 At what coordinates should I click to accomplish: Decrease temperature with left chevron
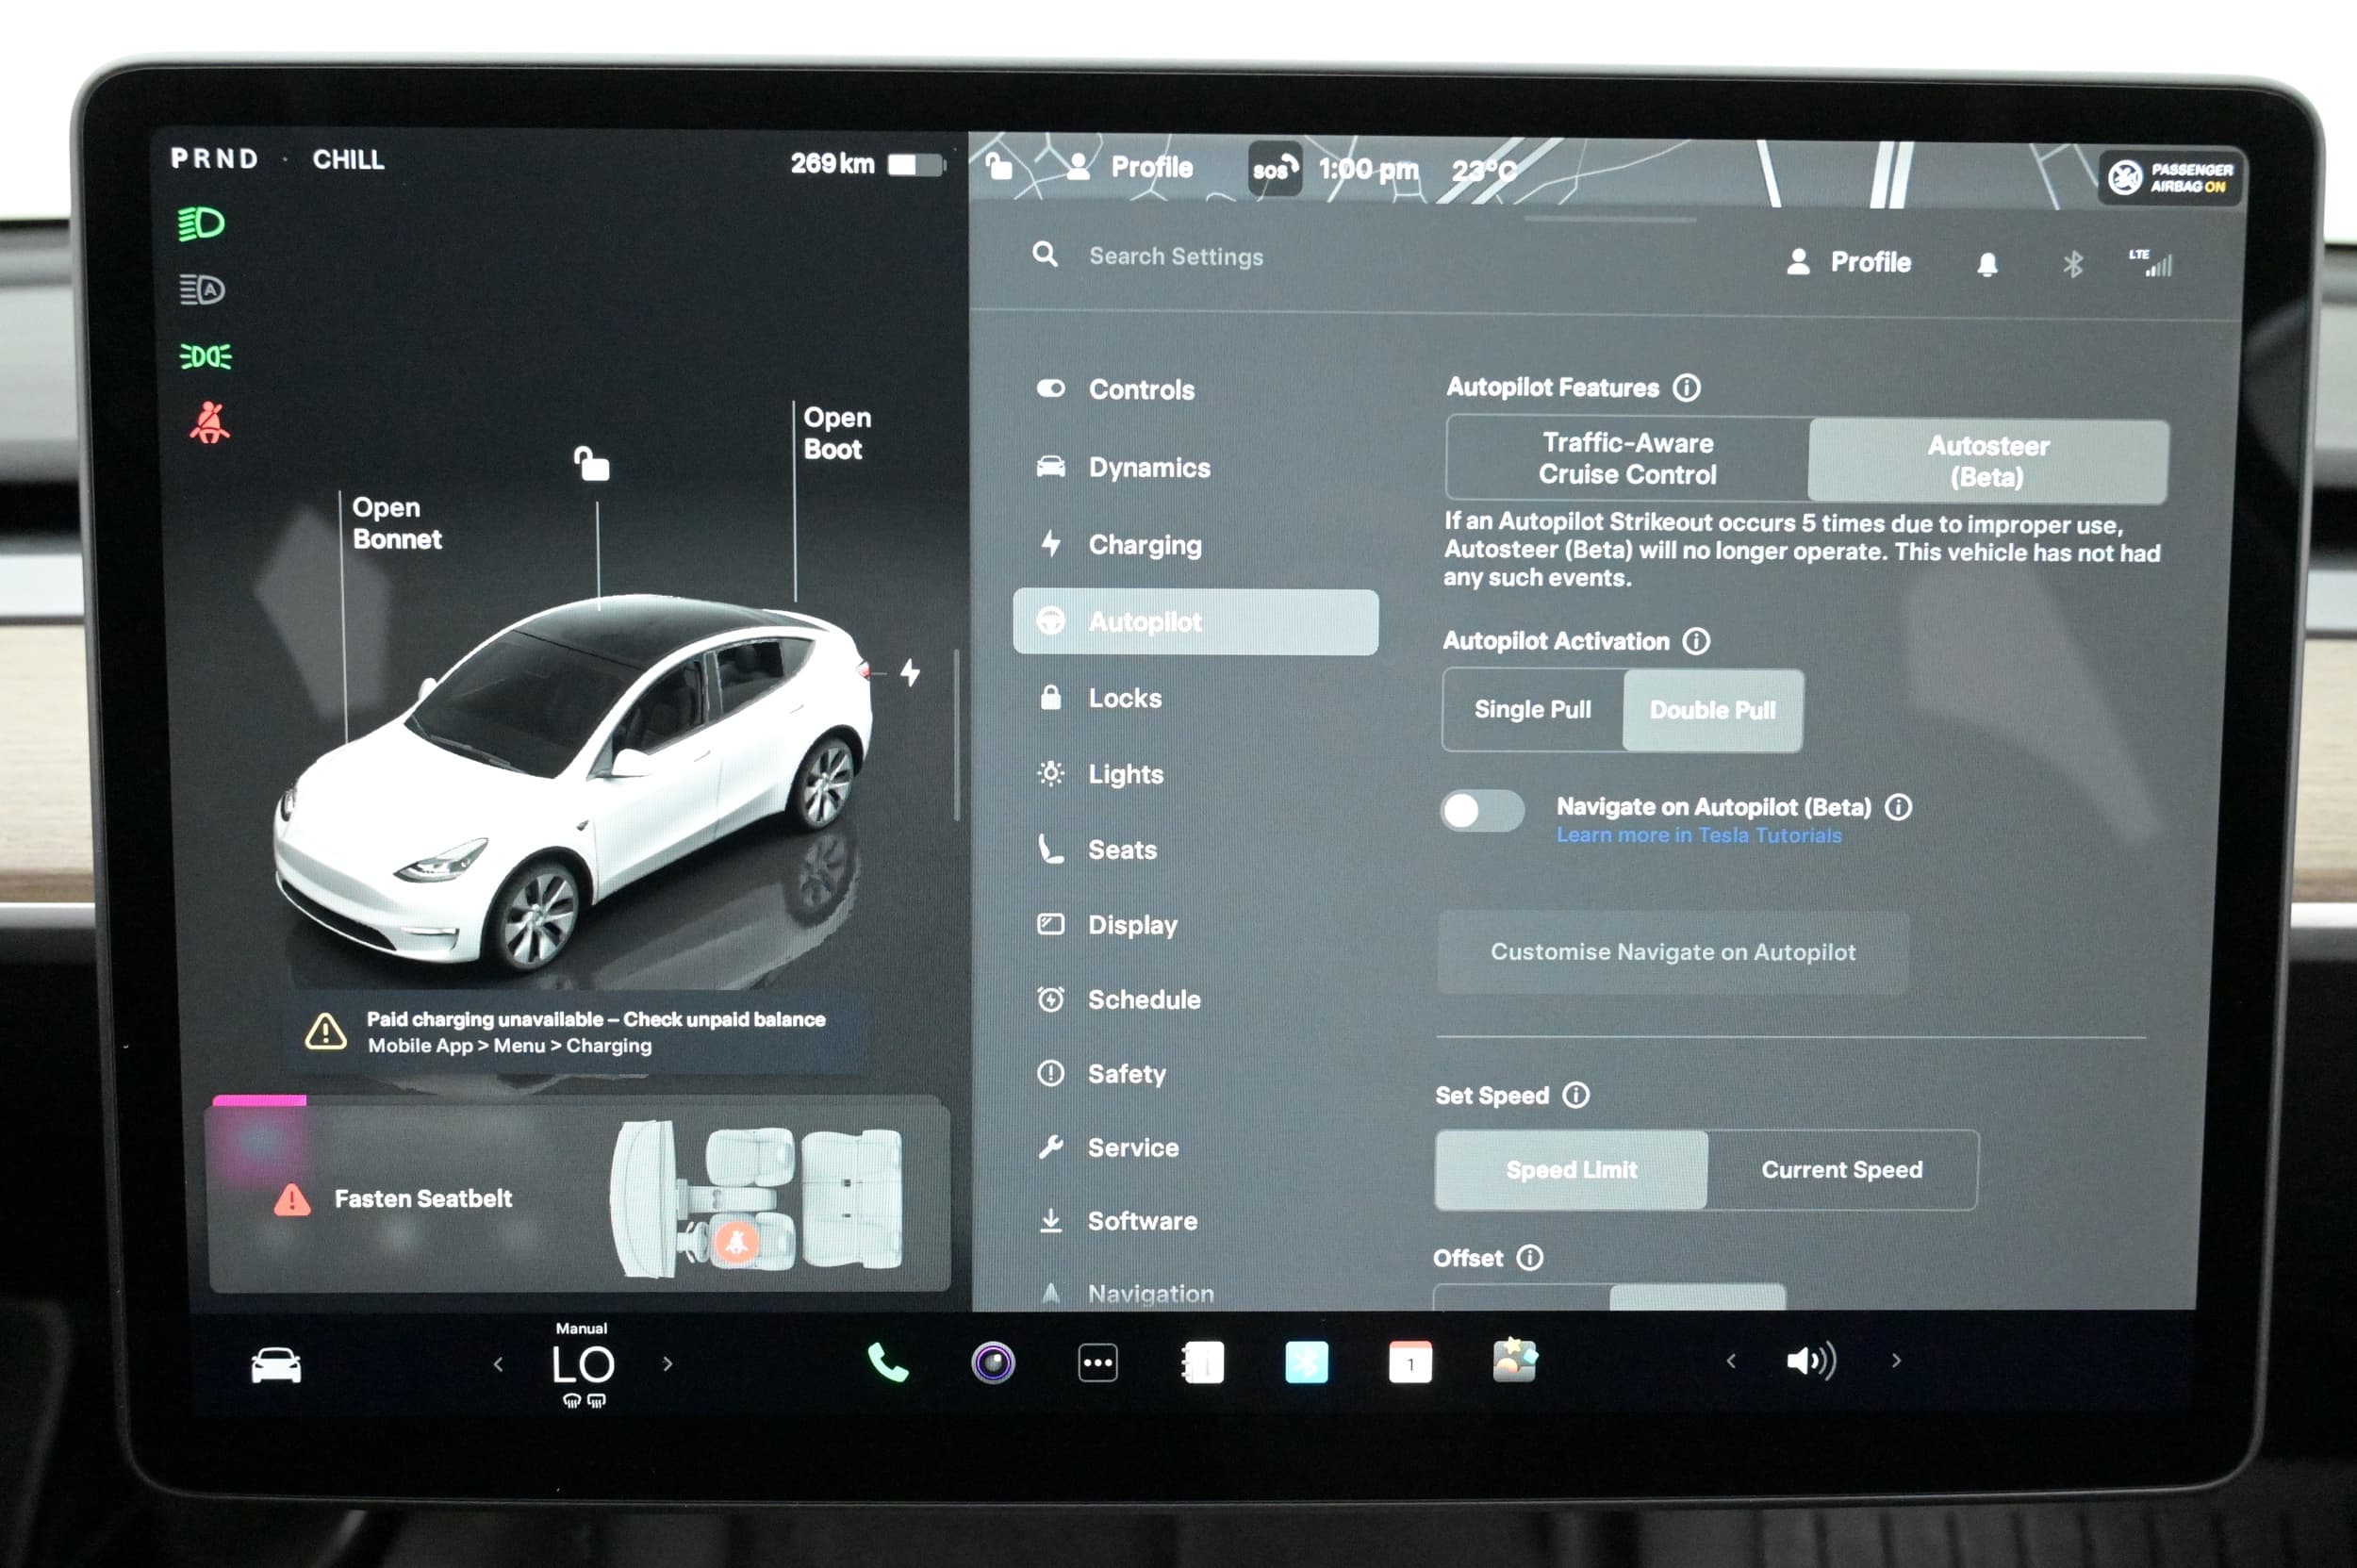coord(498,1364)
